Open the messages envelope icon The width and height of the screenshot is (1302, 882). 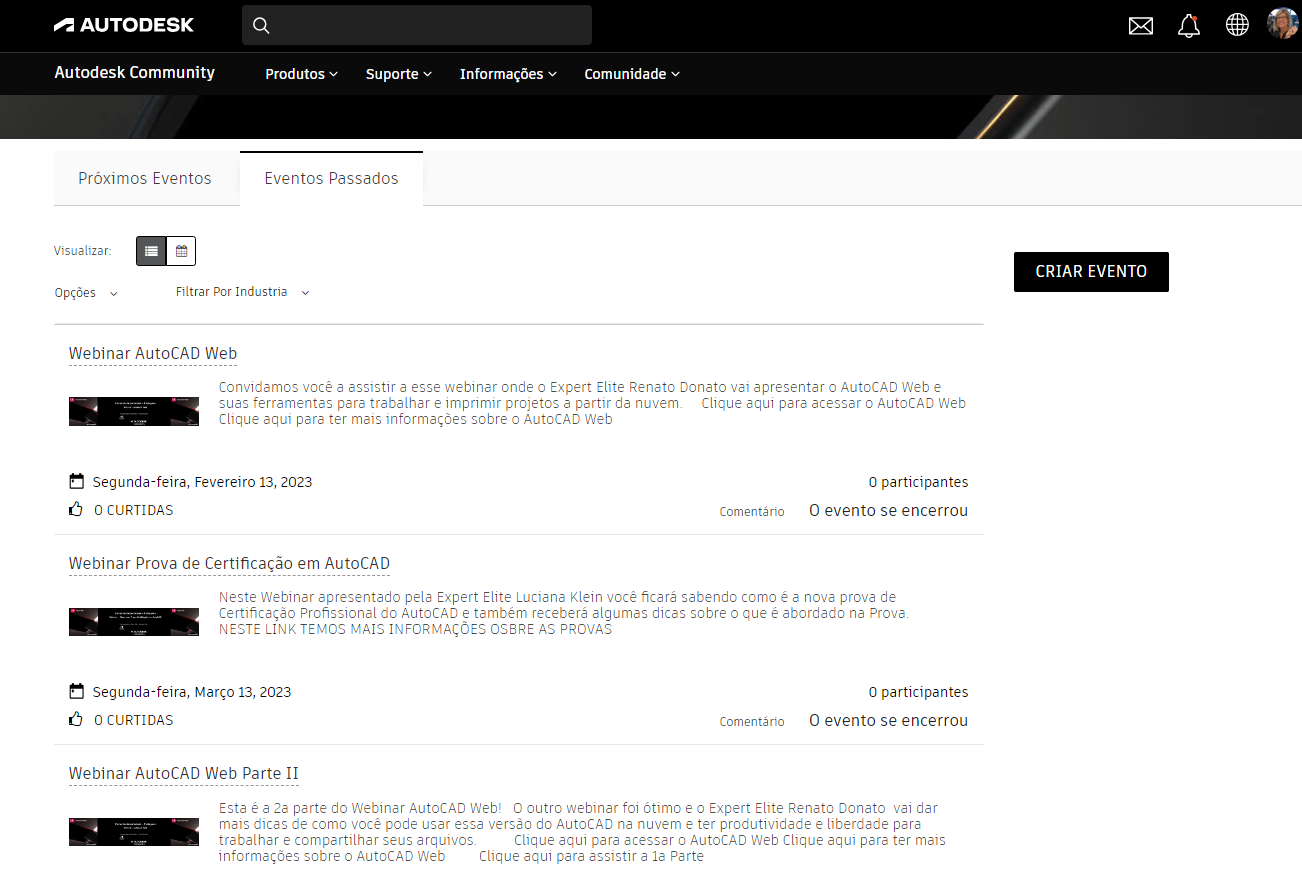click(1140, 25)
